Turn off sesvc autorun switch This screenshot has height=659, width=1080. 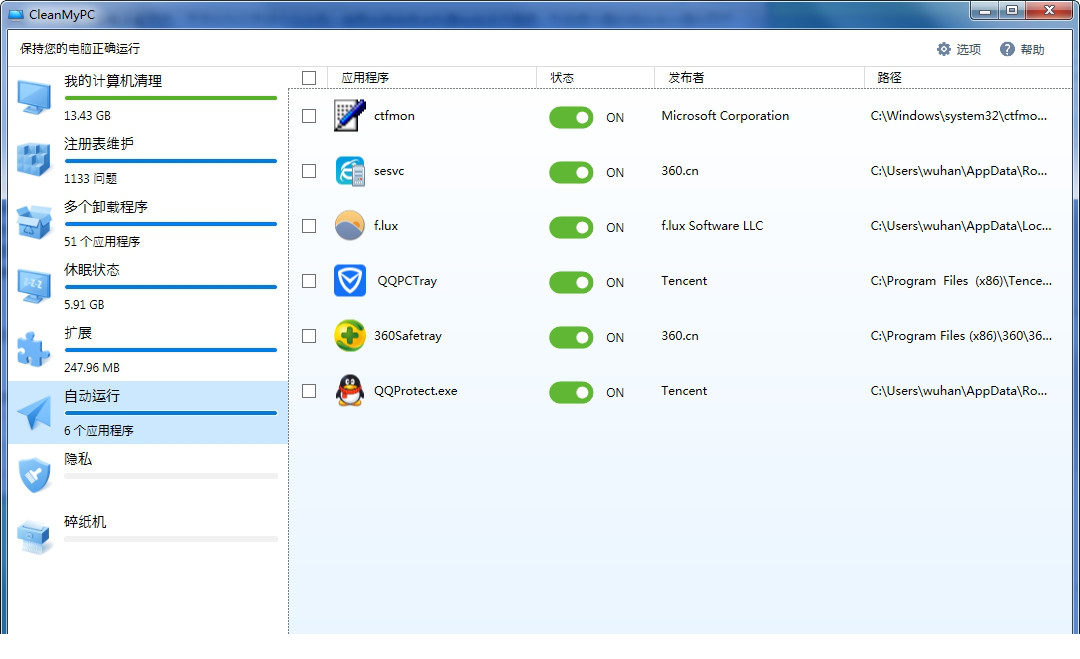(x=571, y=172)
